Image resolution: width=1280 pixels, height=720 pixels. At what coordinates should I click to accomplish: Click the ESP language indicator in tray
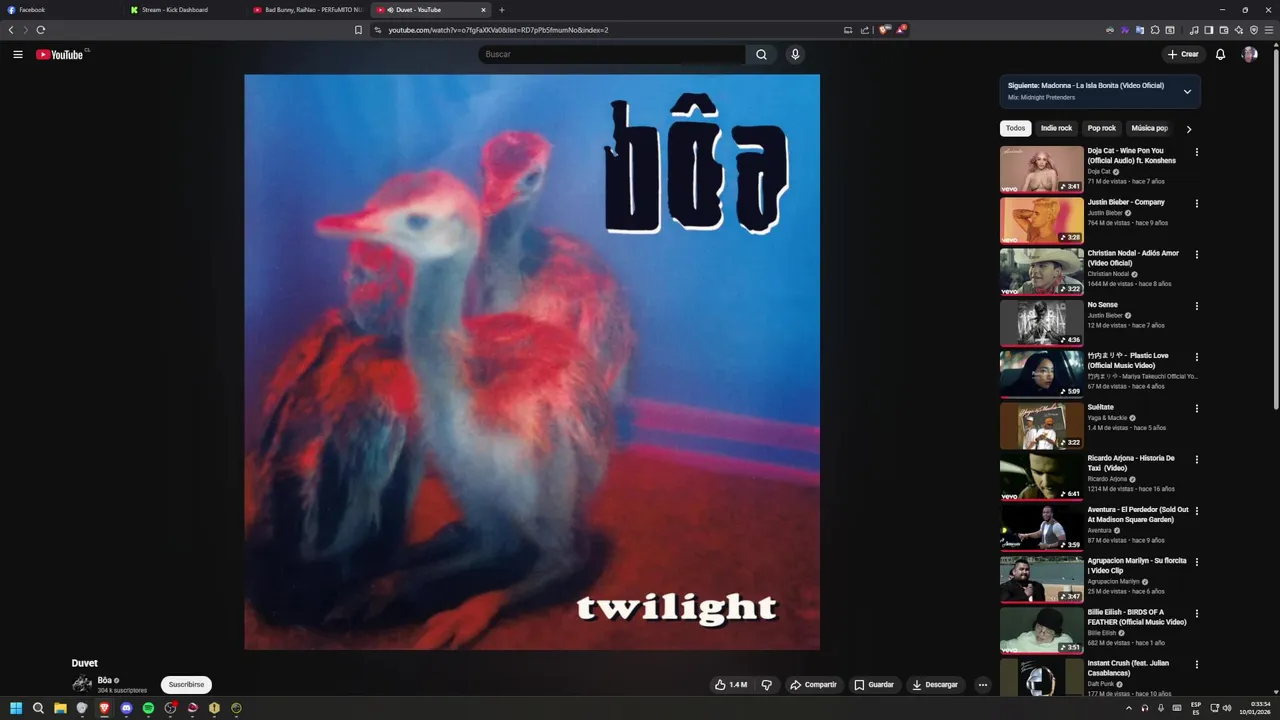pyautogui.click(x=1196, y=708)
